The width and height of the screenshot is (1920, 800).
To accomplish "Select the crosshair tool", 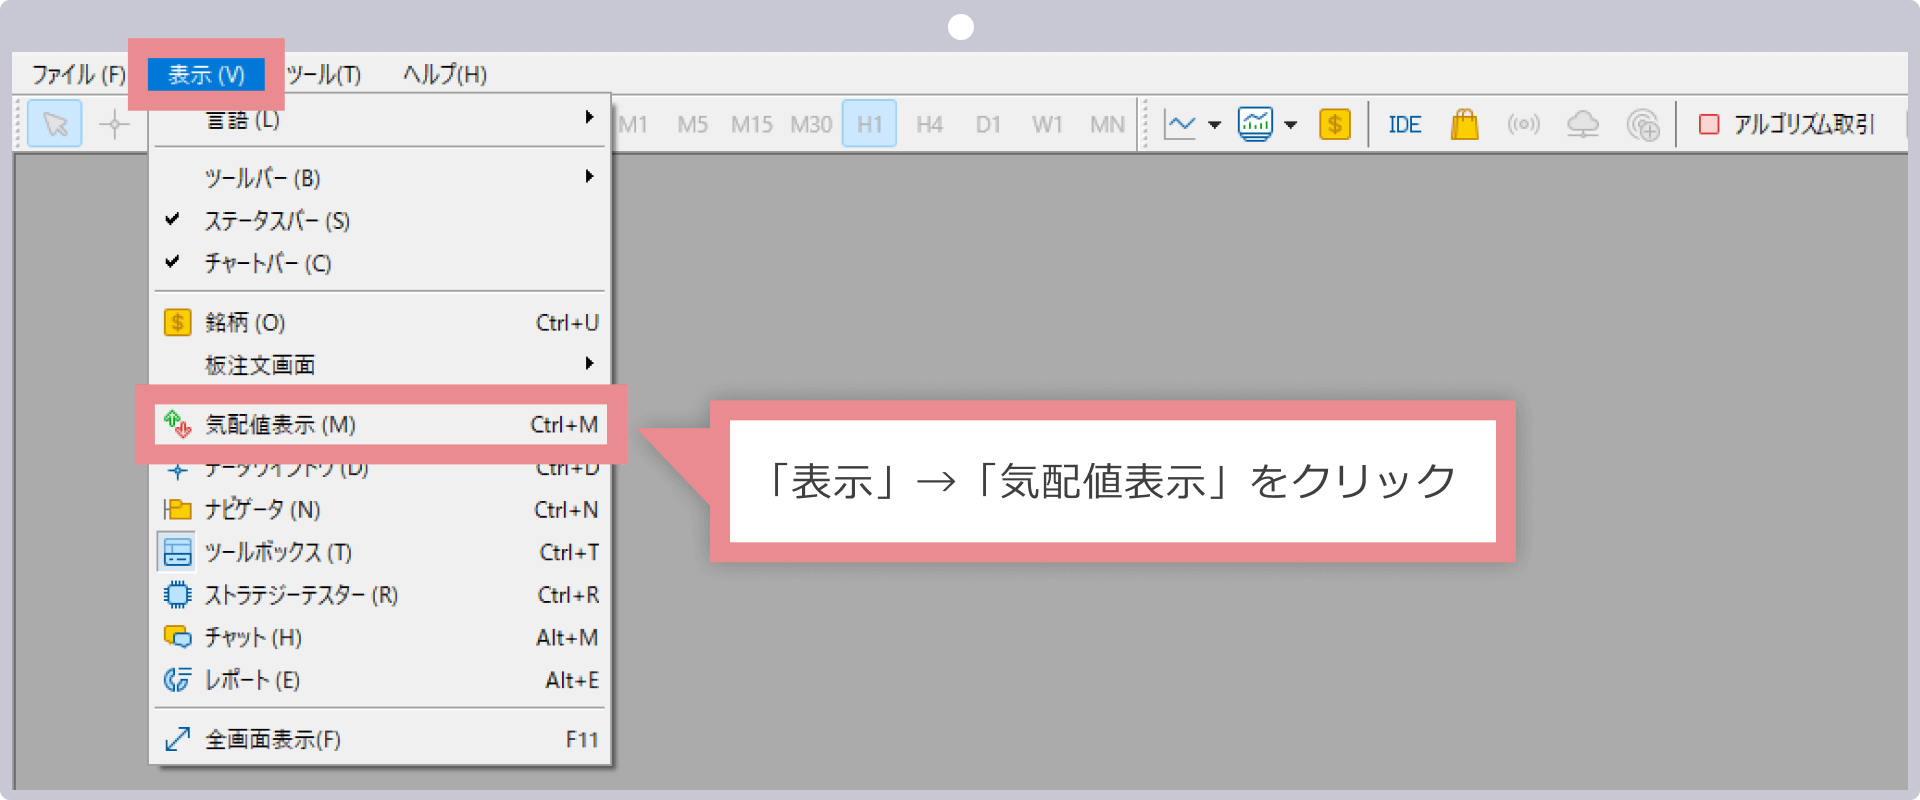I will click(114, 124).
